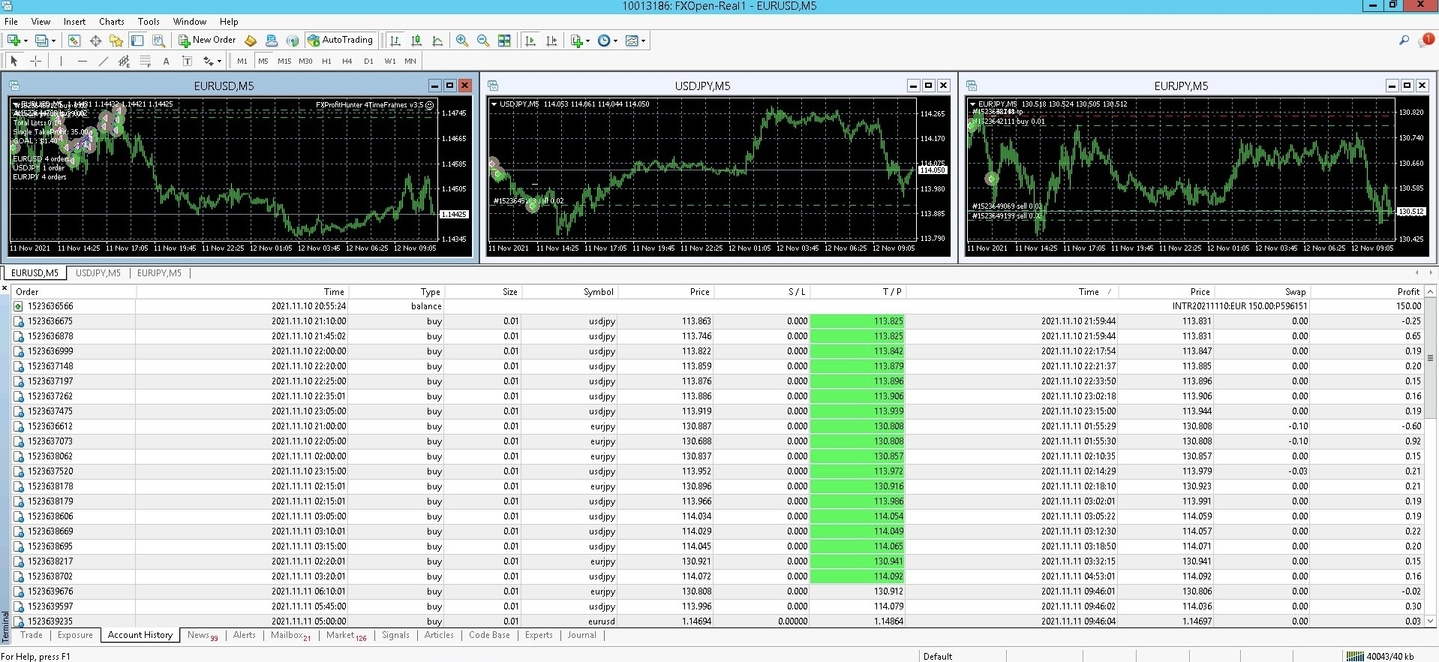Select the equidistant channel tool

(124, 61)
